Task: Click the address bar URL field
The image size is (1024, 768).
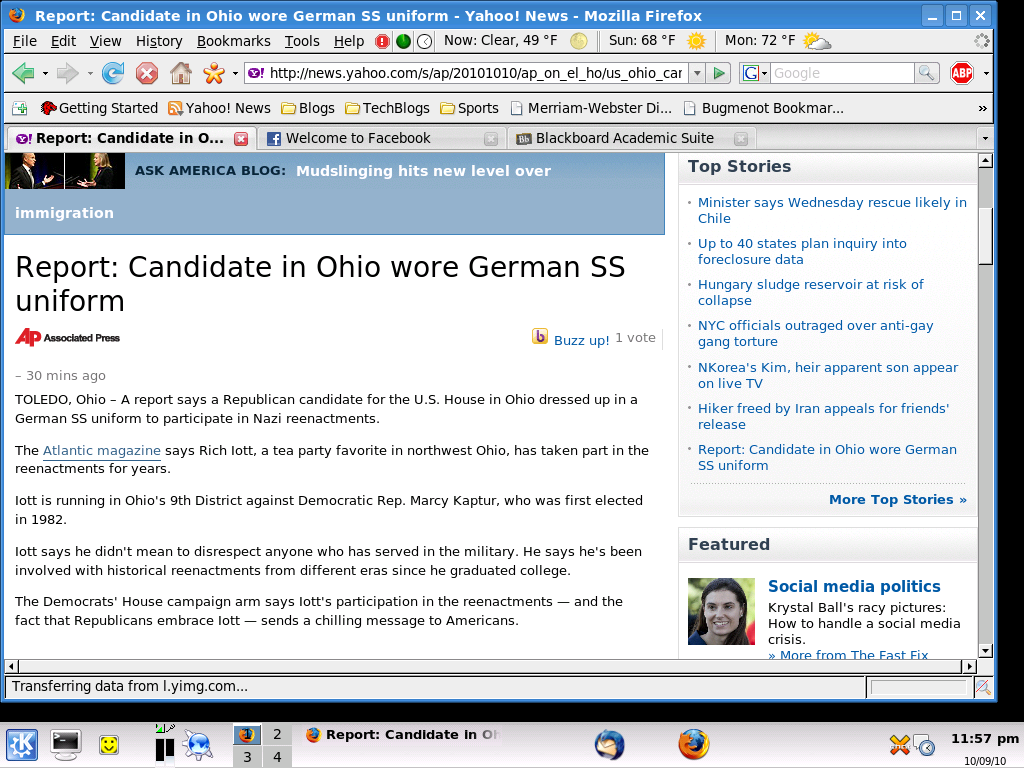Action: (475, 73)
